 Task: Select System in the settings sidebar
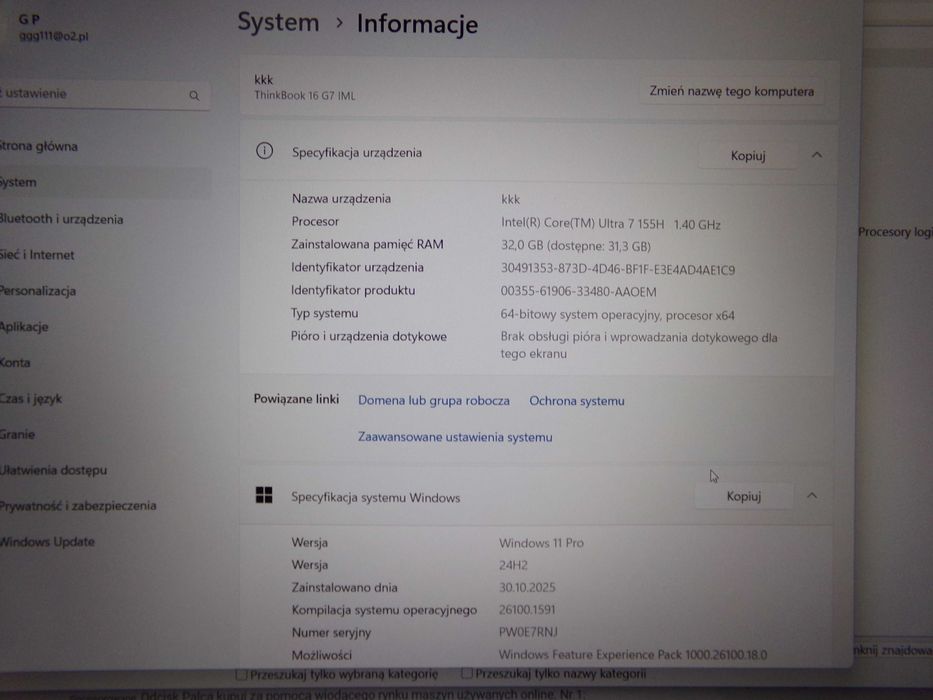pos(104,182)
